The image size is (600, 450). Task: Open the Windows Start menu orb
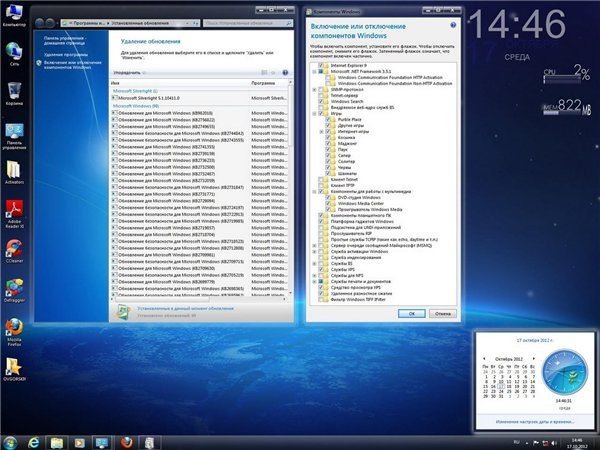pos(10,443)
